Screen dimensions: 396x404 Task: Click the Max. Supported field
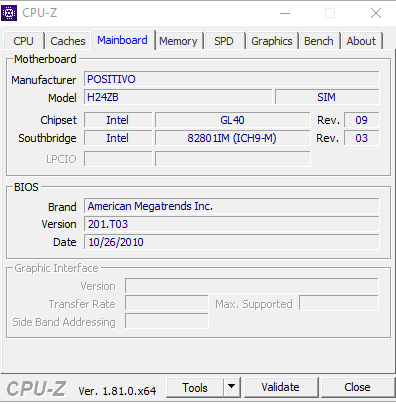(x=339, y=303)
